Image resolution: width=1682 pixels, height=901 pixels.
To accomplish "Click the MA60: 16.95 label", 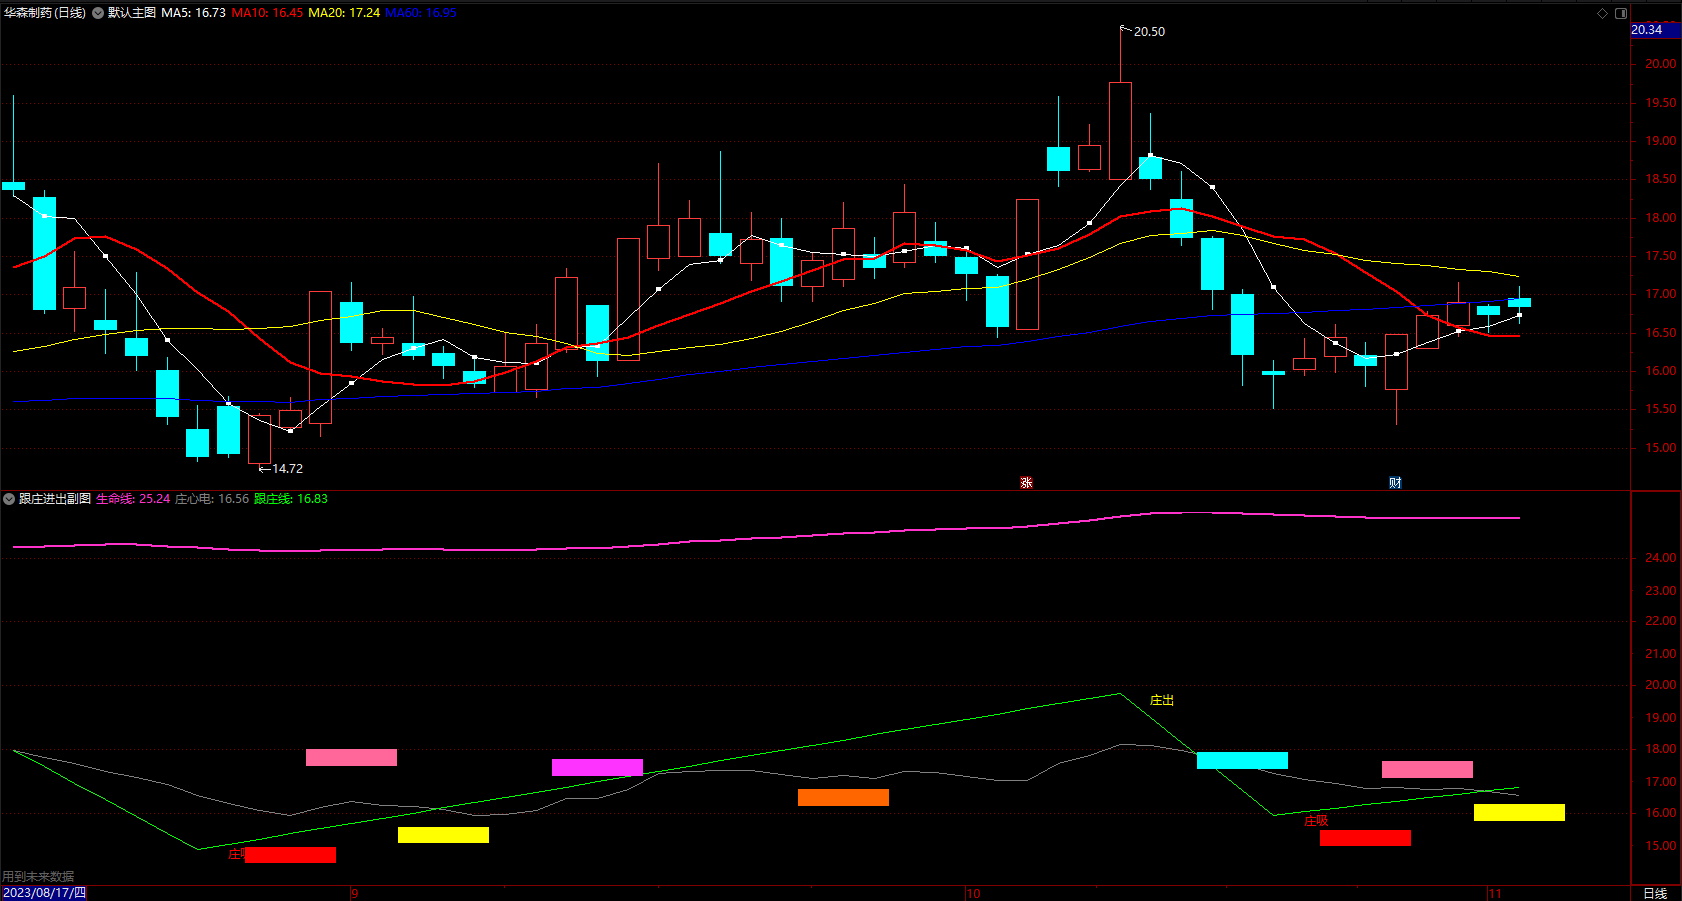I will coord(421,13).
